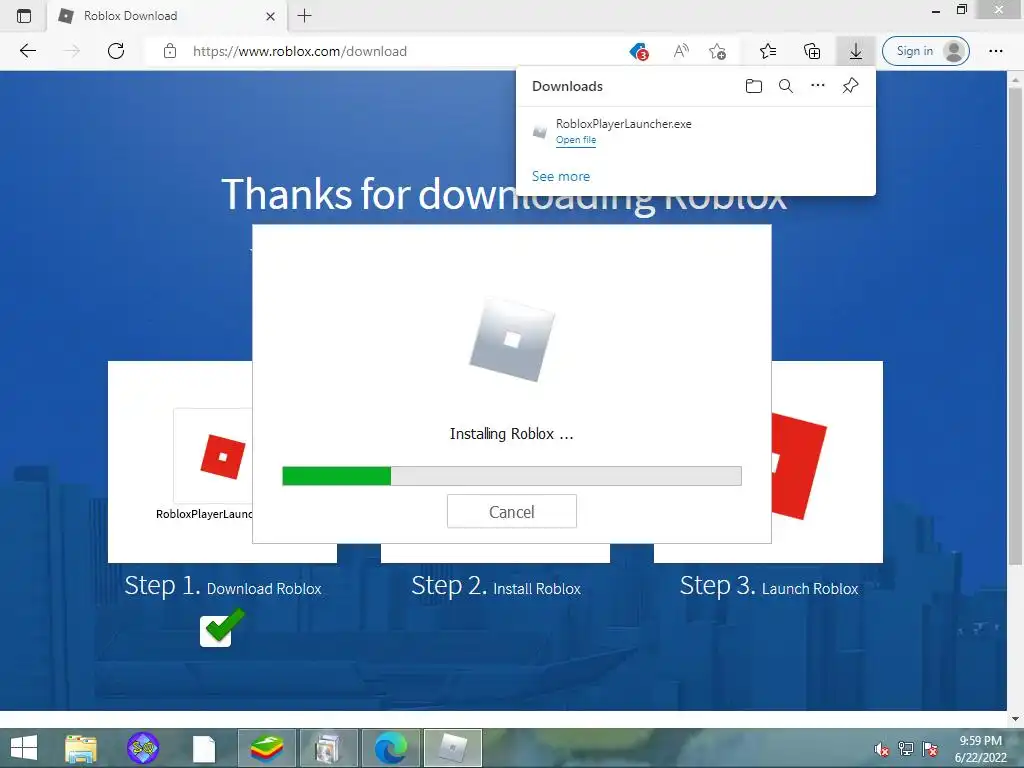1024x768 pixels.
Task: Click the red Roblox launcher thumbnail in Step 1
Action: pos(223,456)
